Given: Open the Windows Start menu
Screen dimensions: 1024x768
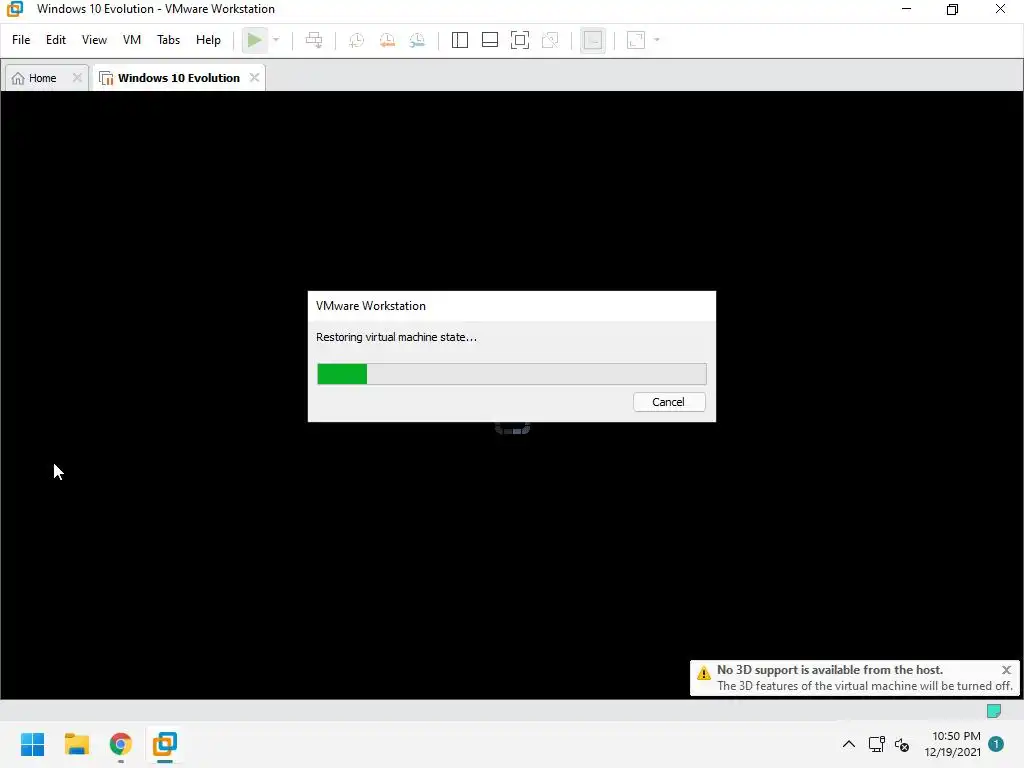Looking at the screenshot, I should (33, 744).
